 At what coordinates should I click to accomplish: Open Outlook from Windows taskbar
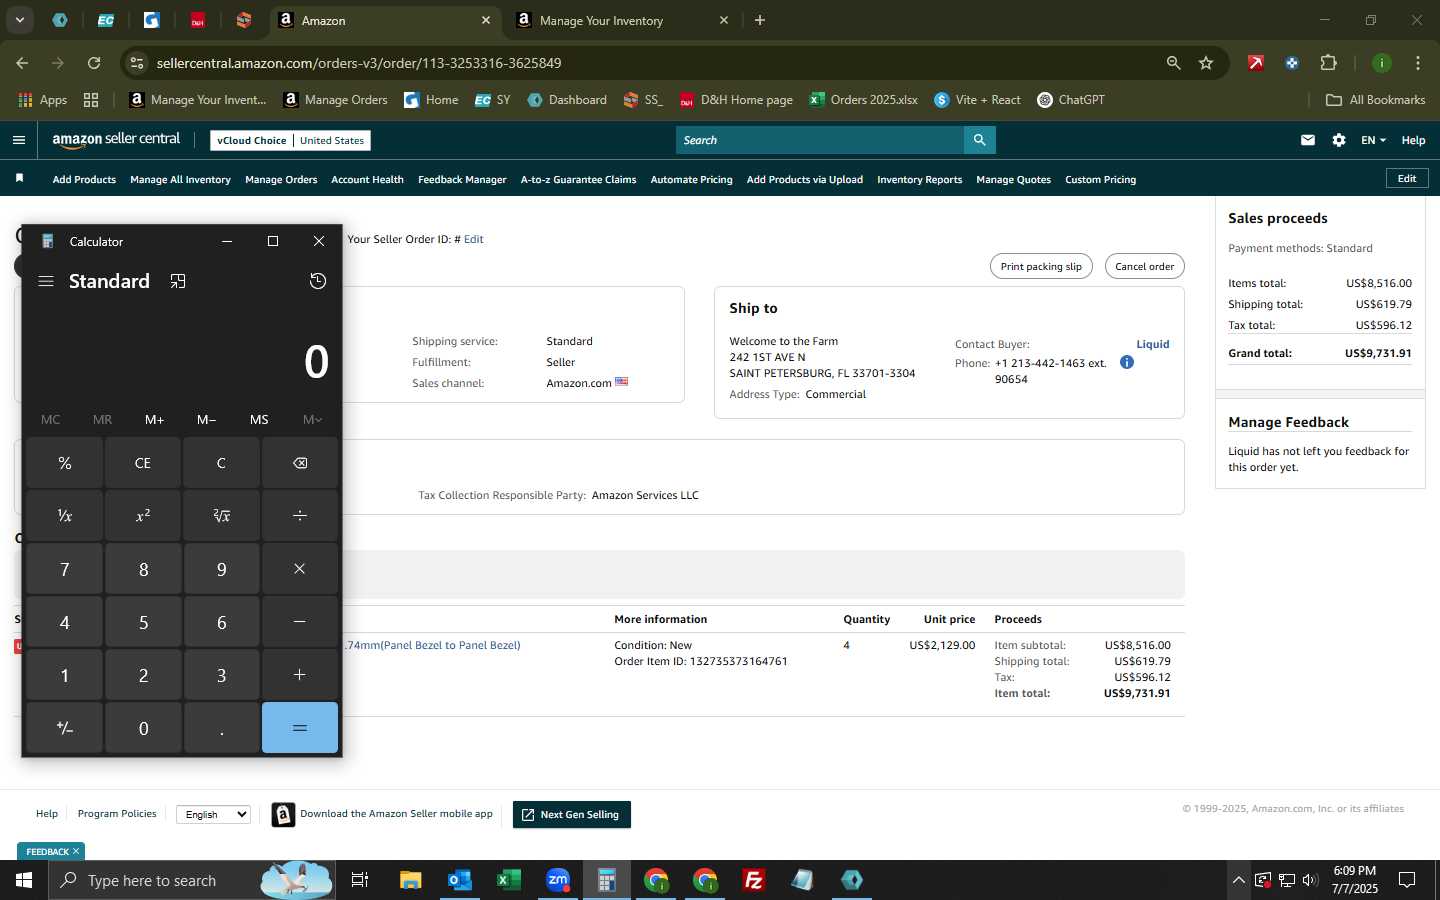(459, 880)
